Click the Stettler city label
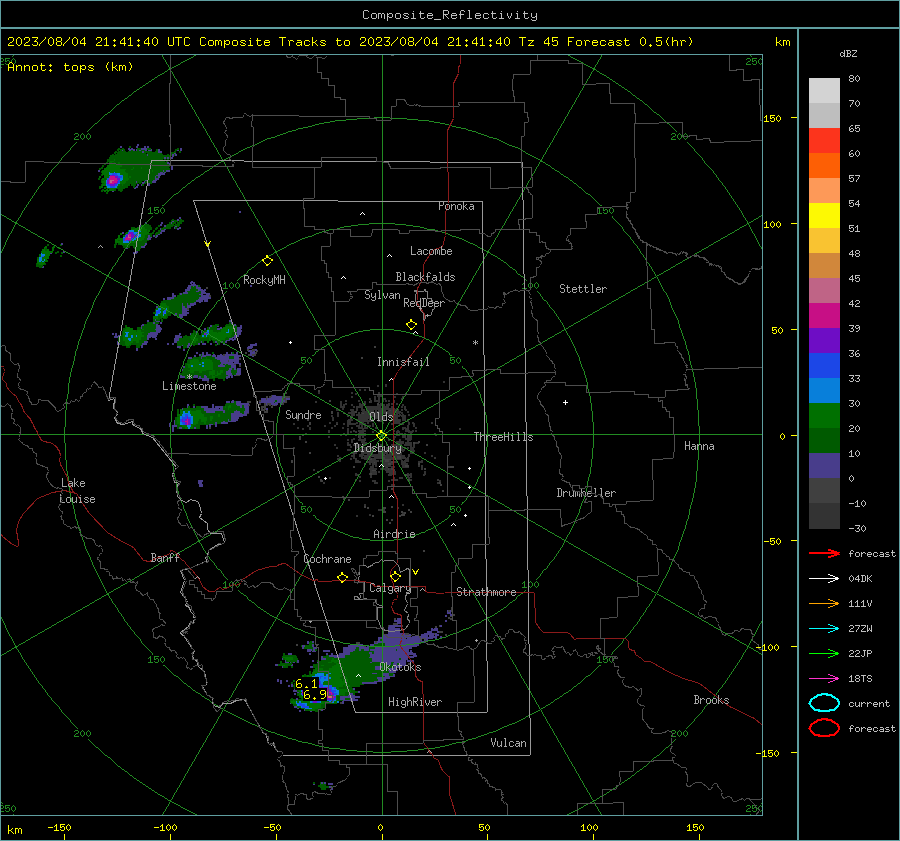The height and width of the screenshot is (841, 900). (x=583, y=289)
